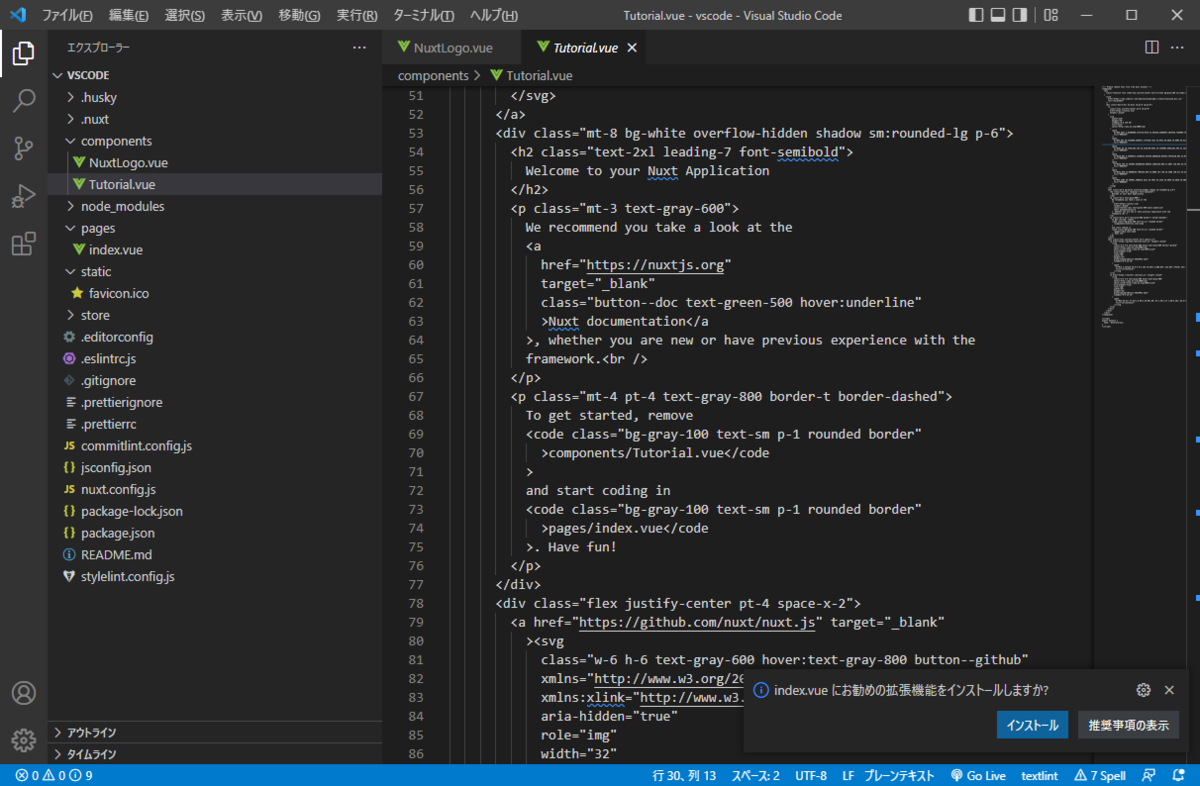
Task: Open the Manage gear in activity bar
Action: pyautogui.click(x=24, y=740)
